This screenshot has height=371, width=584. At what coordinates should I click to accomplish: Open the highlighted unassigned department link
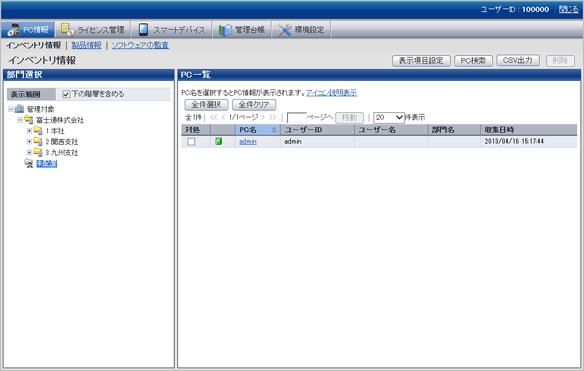pyautogui.click(x=47, y=164)
